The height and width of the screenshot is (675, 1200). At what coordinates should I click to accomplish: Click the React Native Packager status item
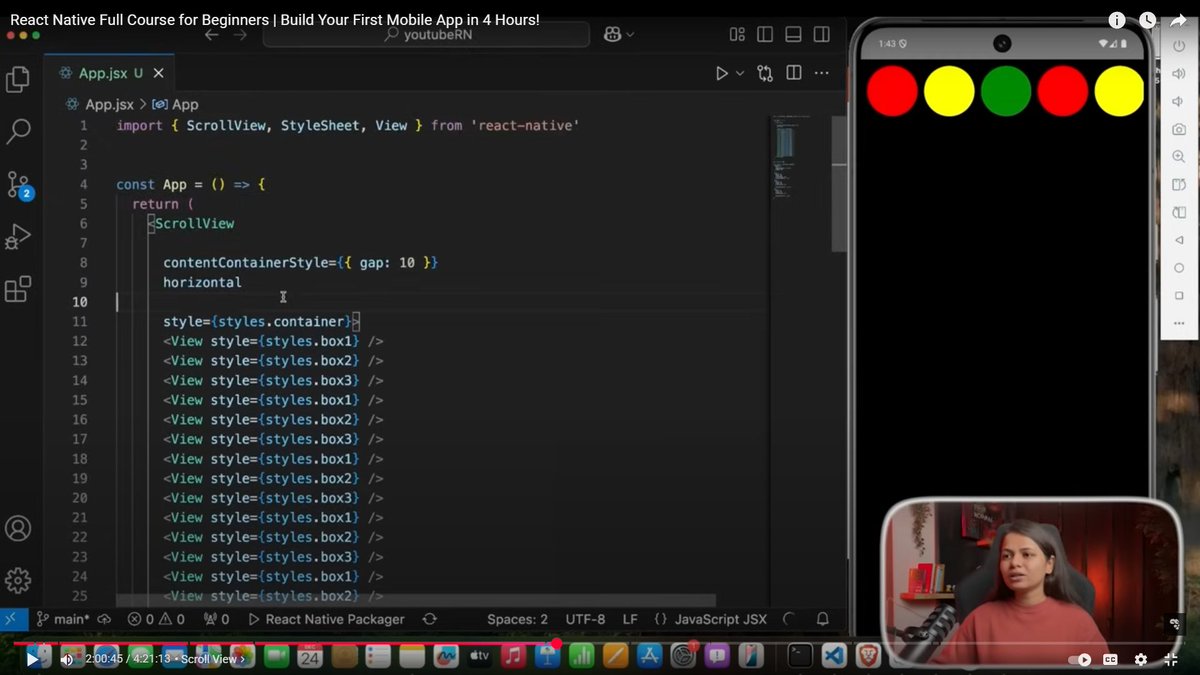[x=326, y=619]
